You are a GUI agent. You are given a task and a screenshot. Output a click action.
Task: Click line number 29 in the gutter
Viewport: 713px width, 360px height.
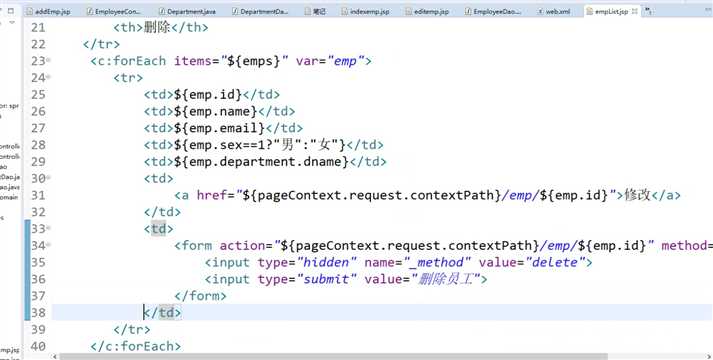(x=38, y=161)
